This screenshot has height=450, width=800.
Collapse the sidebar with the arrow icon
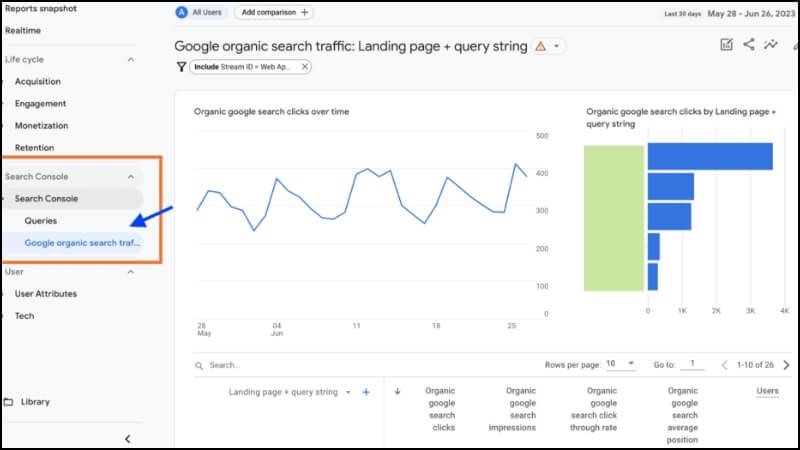pyautogui.click(x=128, y=439)
